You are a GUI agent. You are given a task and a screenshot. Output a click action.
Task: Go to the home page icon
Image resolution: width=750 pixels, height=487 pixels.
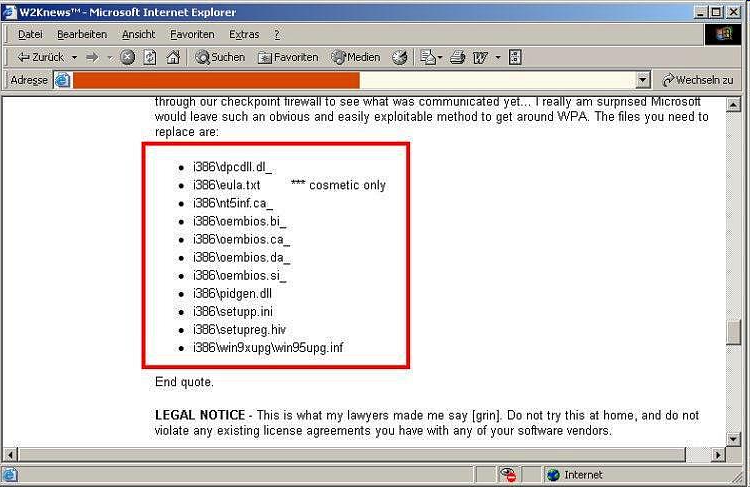coord(173,57)
